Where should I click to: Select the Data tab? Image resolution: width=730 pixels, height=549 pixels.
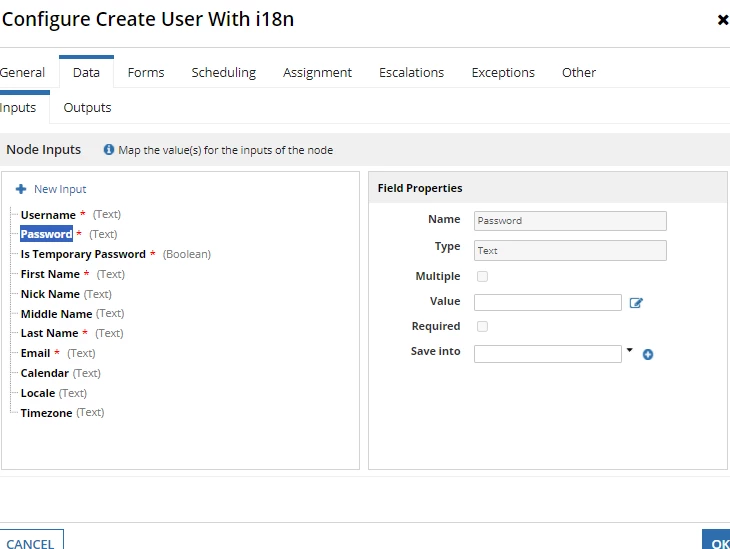click(x=87, y=72)
